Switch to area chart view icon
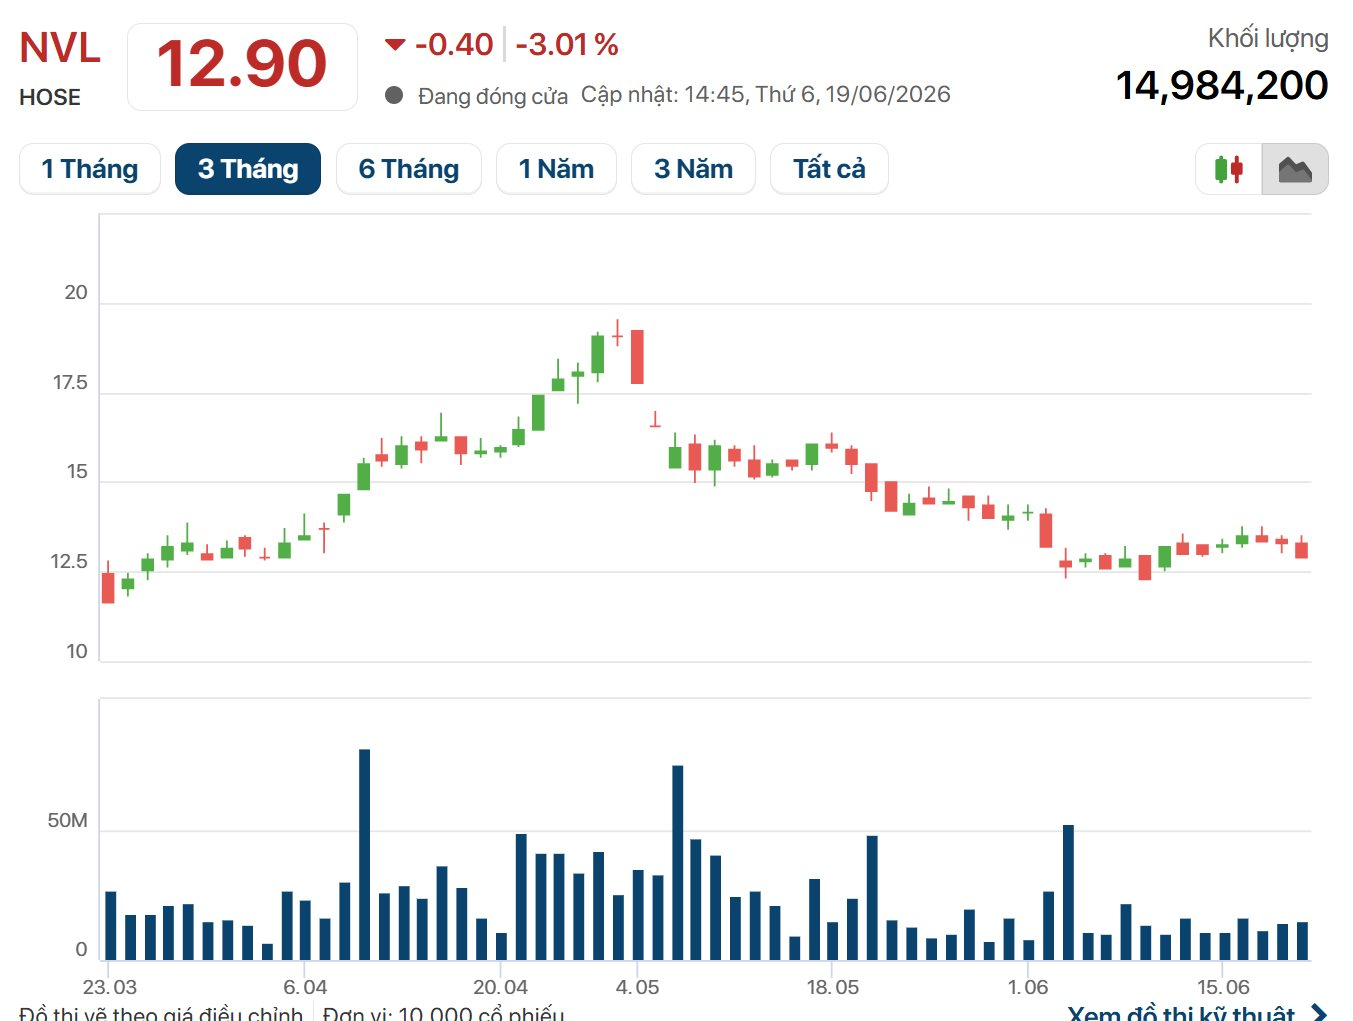This screenshot has height=1021, width=1353. tap(1295, 169)
